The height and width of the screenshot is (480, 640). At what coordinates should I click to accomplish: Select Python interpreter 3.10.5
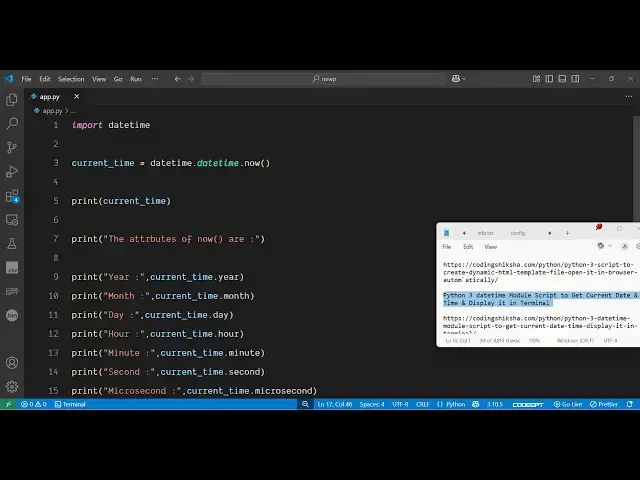tap(494, 404)
